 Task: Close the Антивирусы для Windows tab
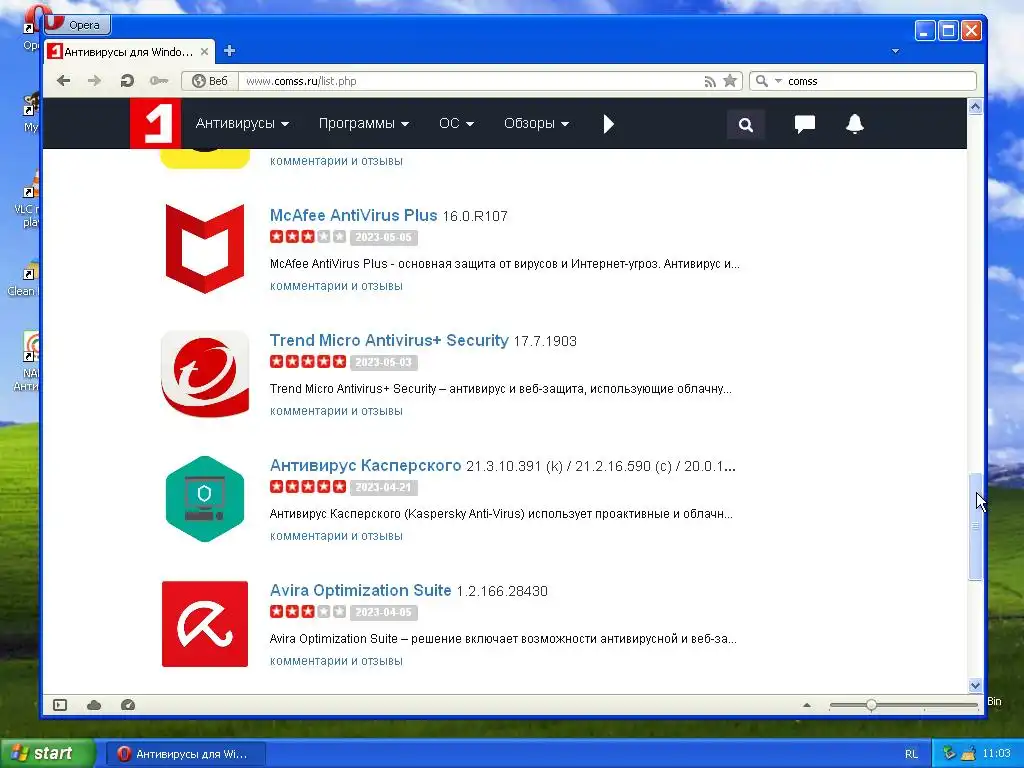[204, 52]
